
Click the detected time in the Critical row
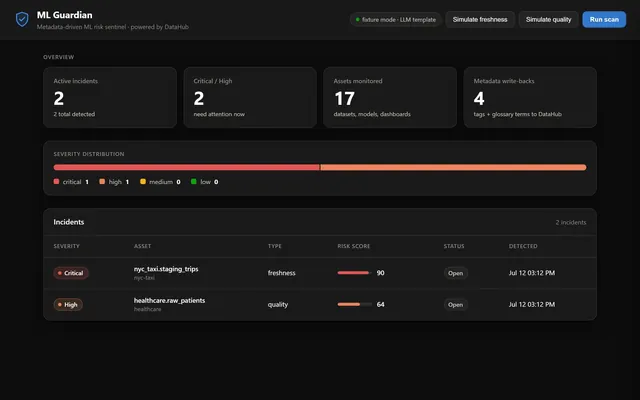531,273
